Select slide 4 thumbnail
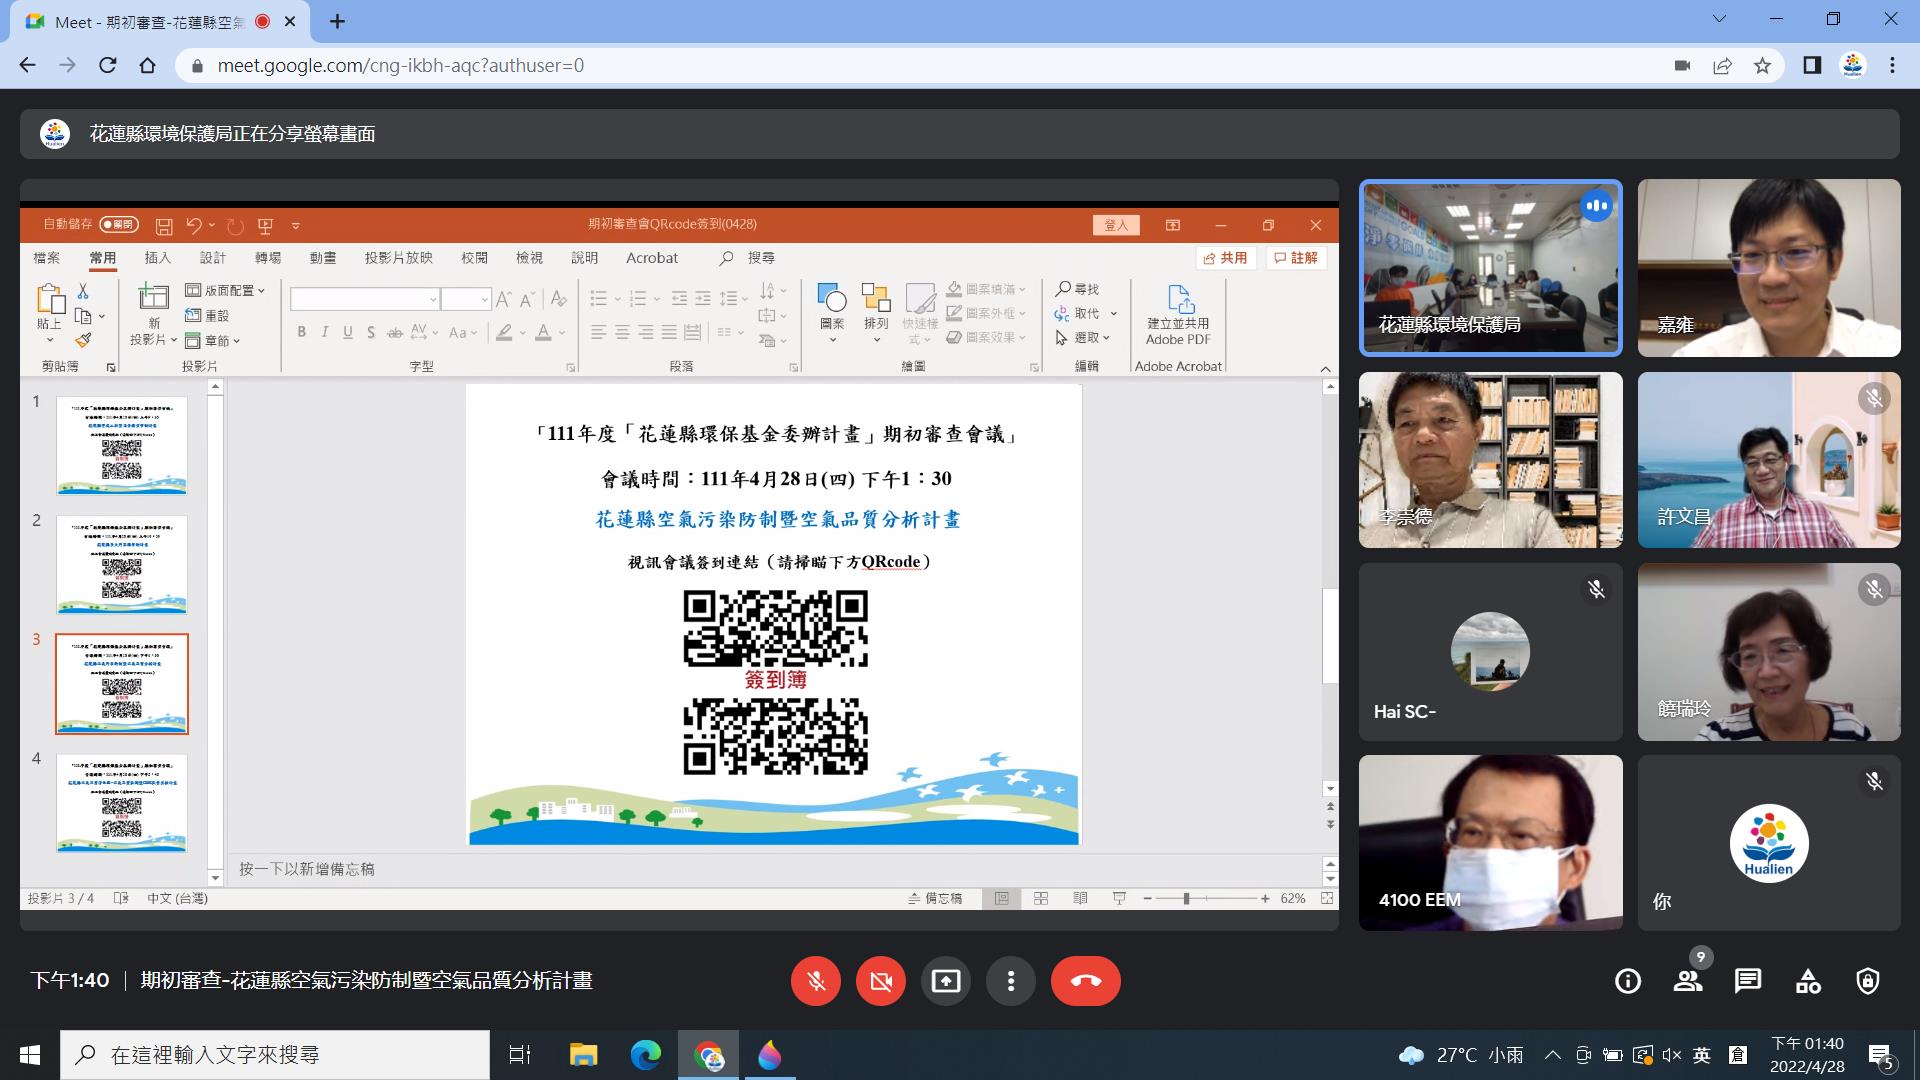The image size is (1920, 1080). [122, 803]
